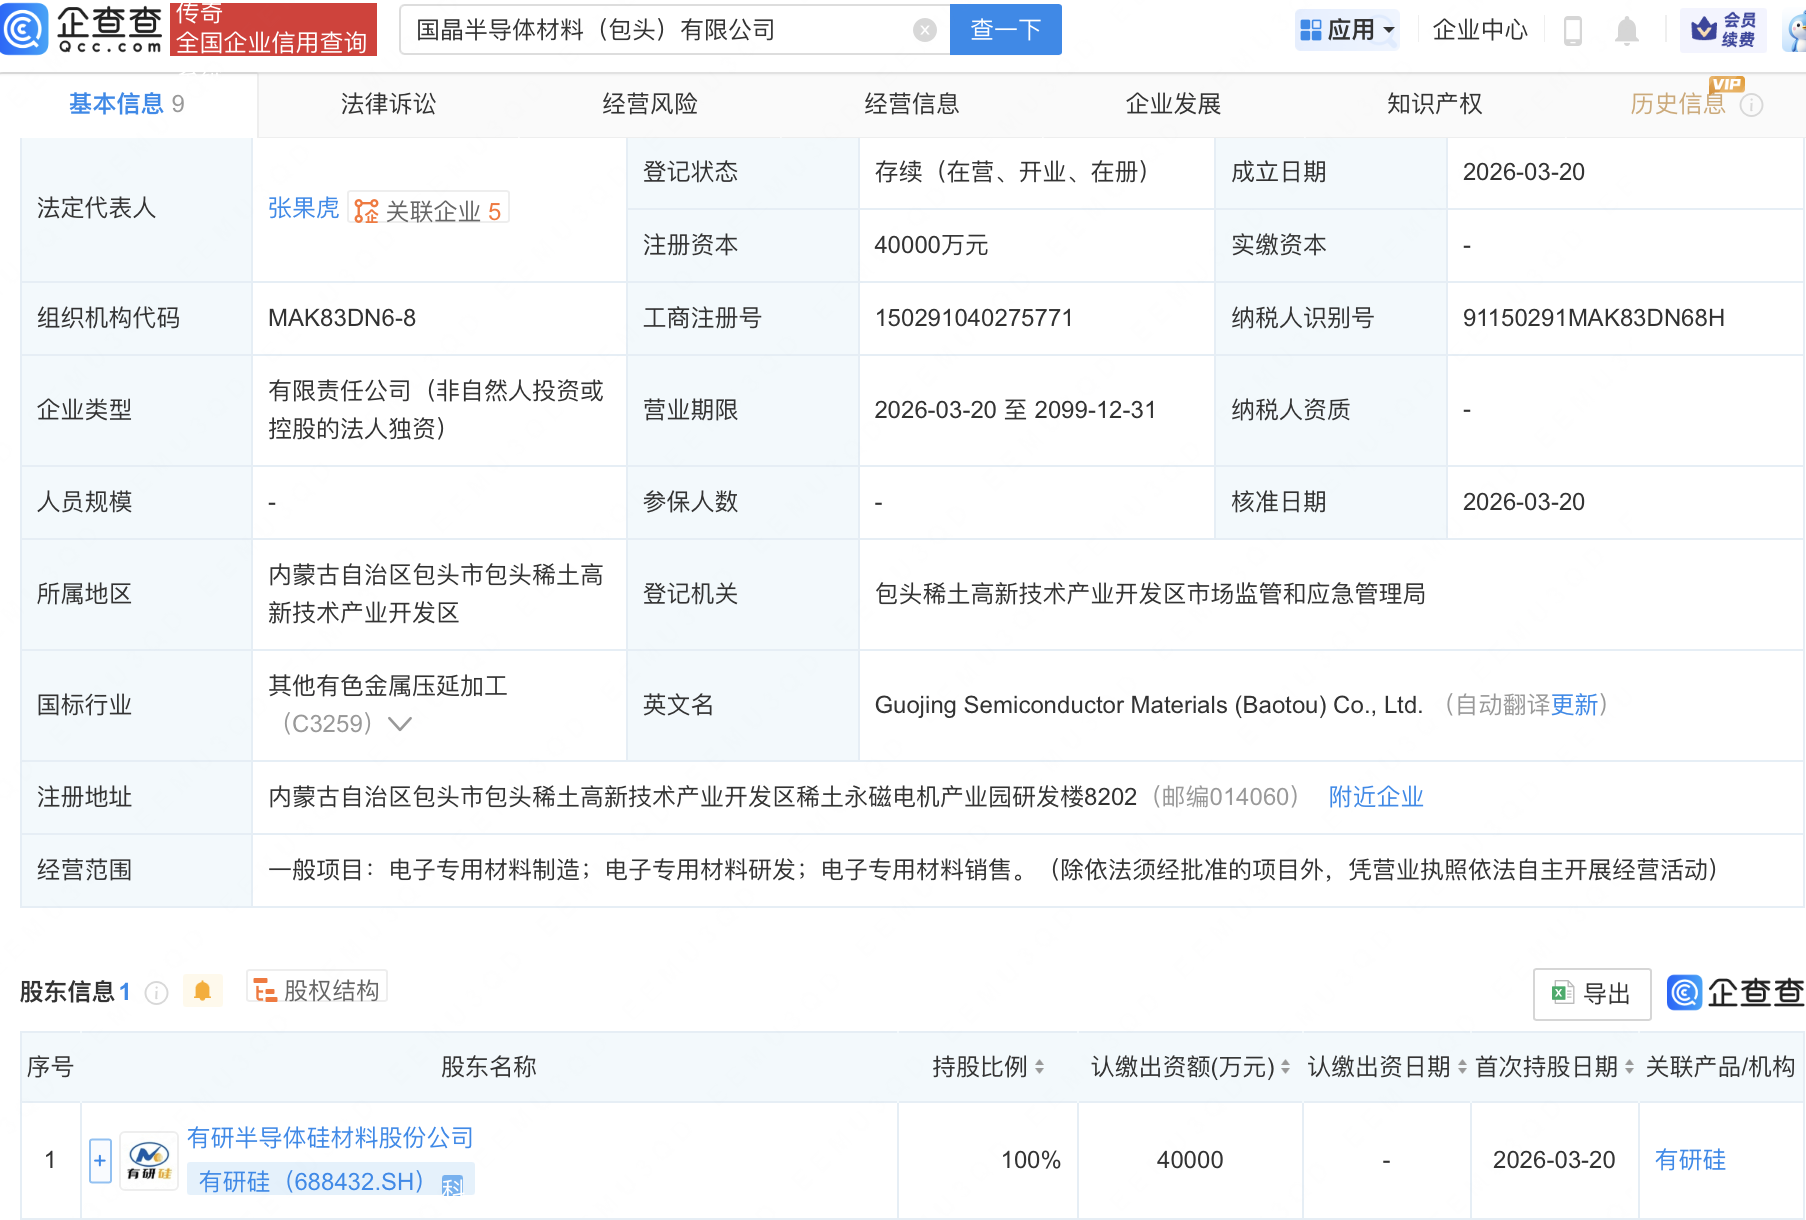The height and width of the screenshot is (1220, 1806).
Task: Click the bell reminder beside 股东信息
Action: pos(202,989)
